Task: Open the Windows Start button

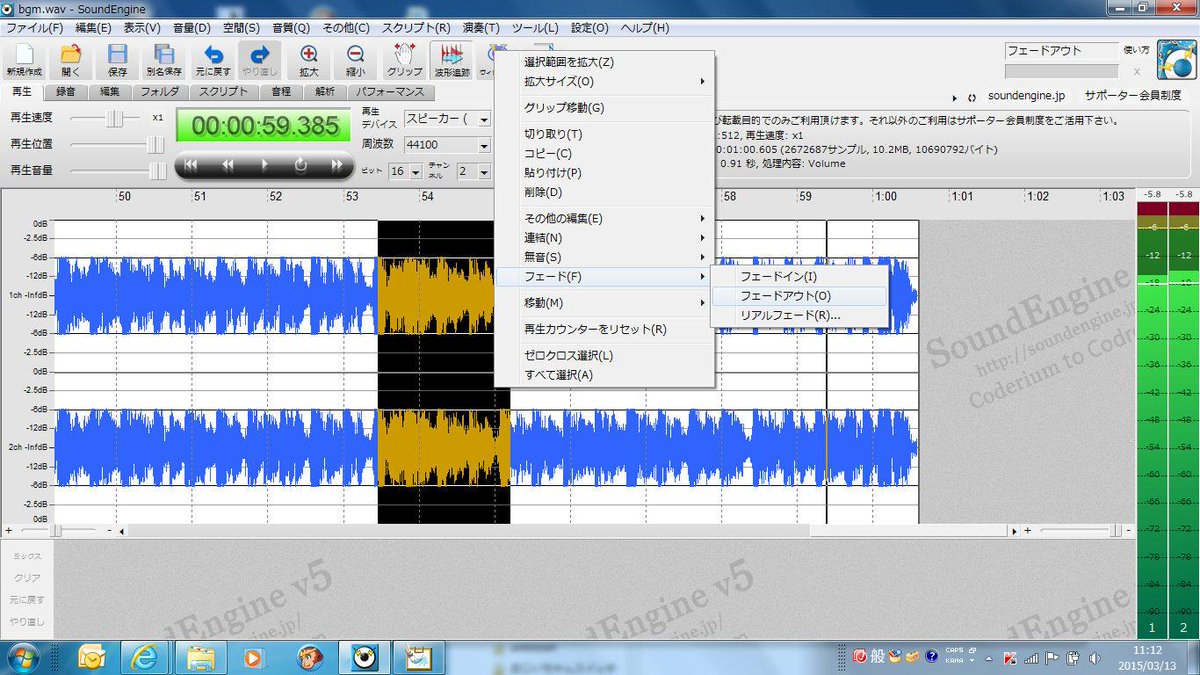Action: (24, 657)
